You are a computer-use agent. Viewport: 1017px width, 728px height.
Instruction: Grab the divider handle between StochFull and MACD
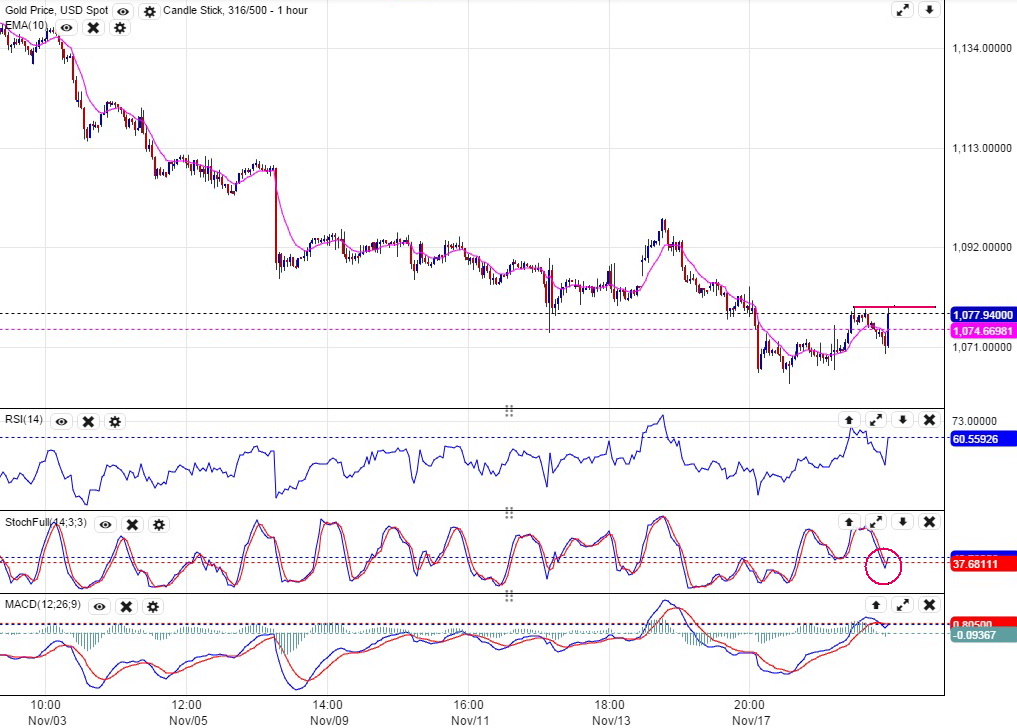click(x=509, y=596)
